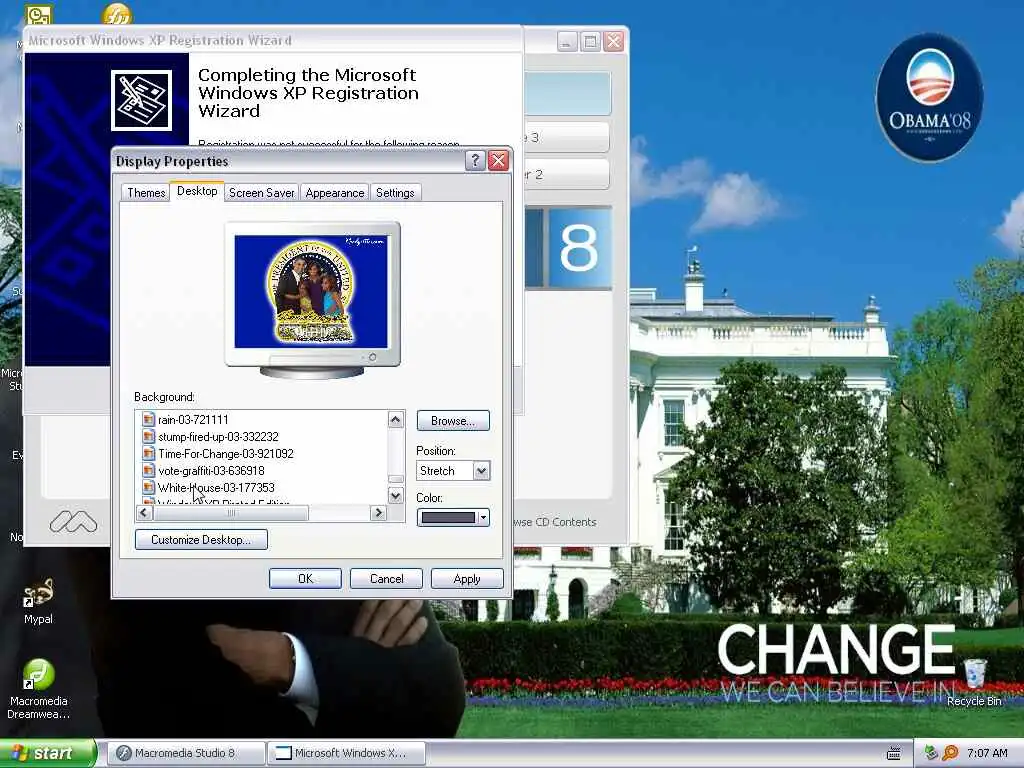Switch to the Settings tab
Image resolution: width=1024 pixels, height=768 pixels.
[395, 193]
